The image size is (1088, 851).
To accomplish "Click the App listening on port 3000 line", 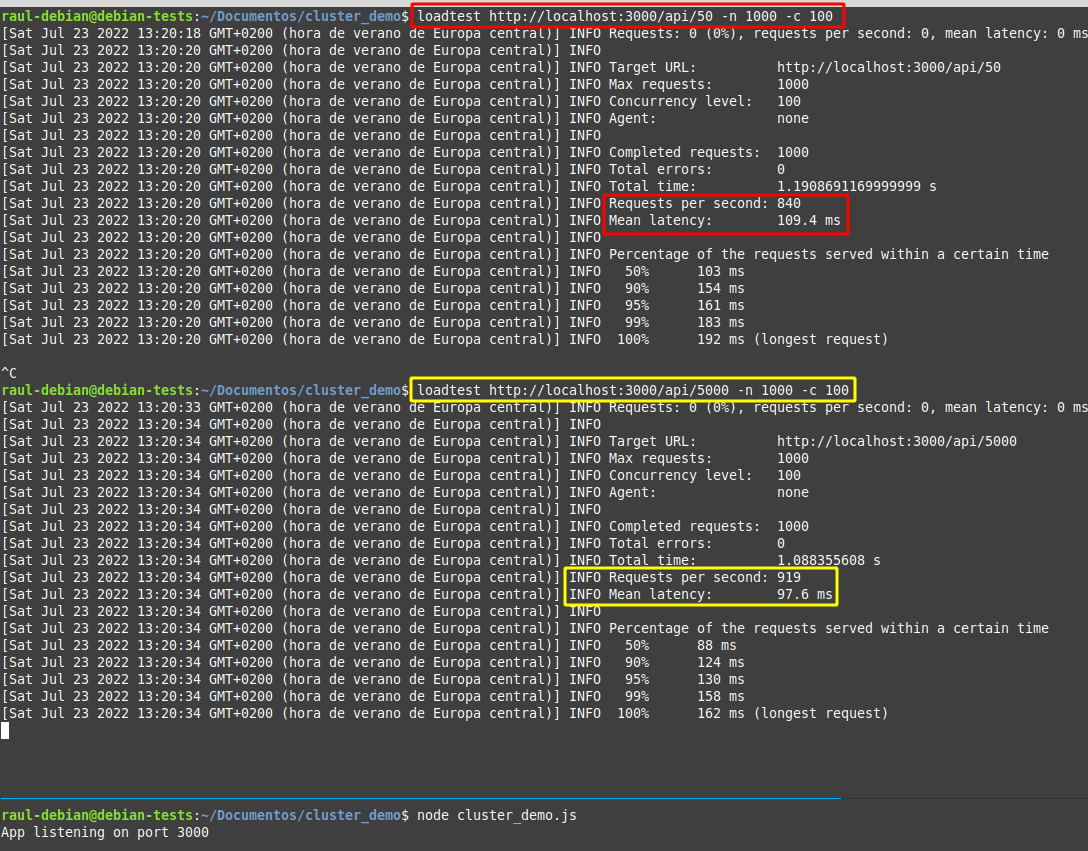I will (105, 832).
